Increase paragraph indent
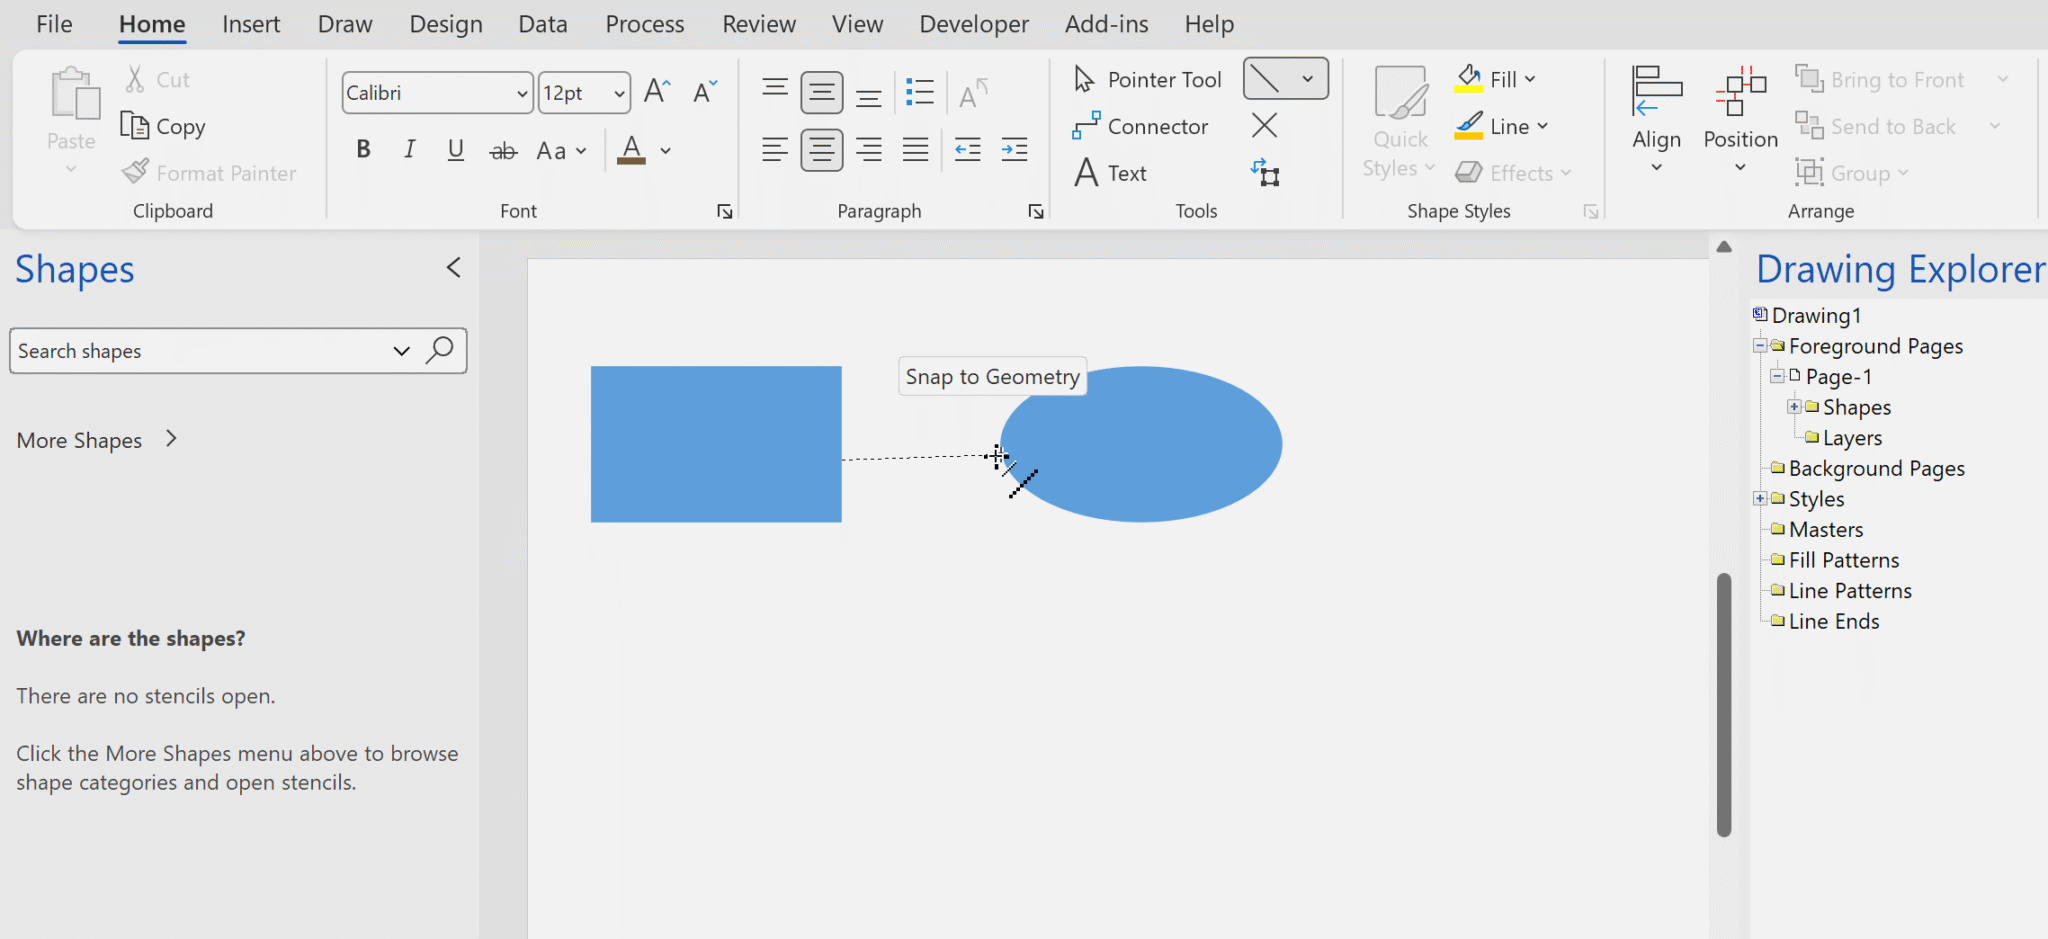Image resolution: width=2048 pixels, height=939 pixels. [x=1014, y=150]
